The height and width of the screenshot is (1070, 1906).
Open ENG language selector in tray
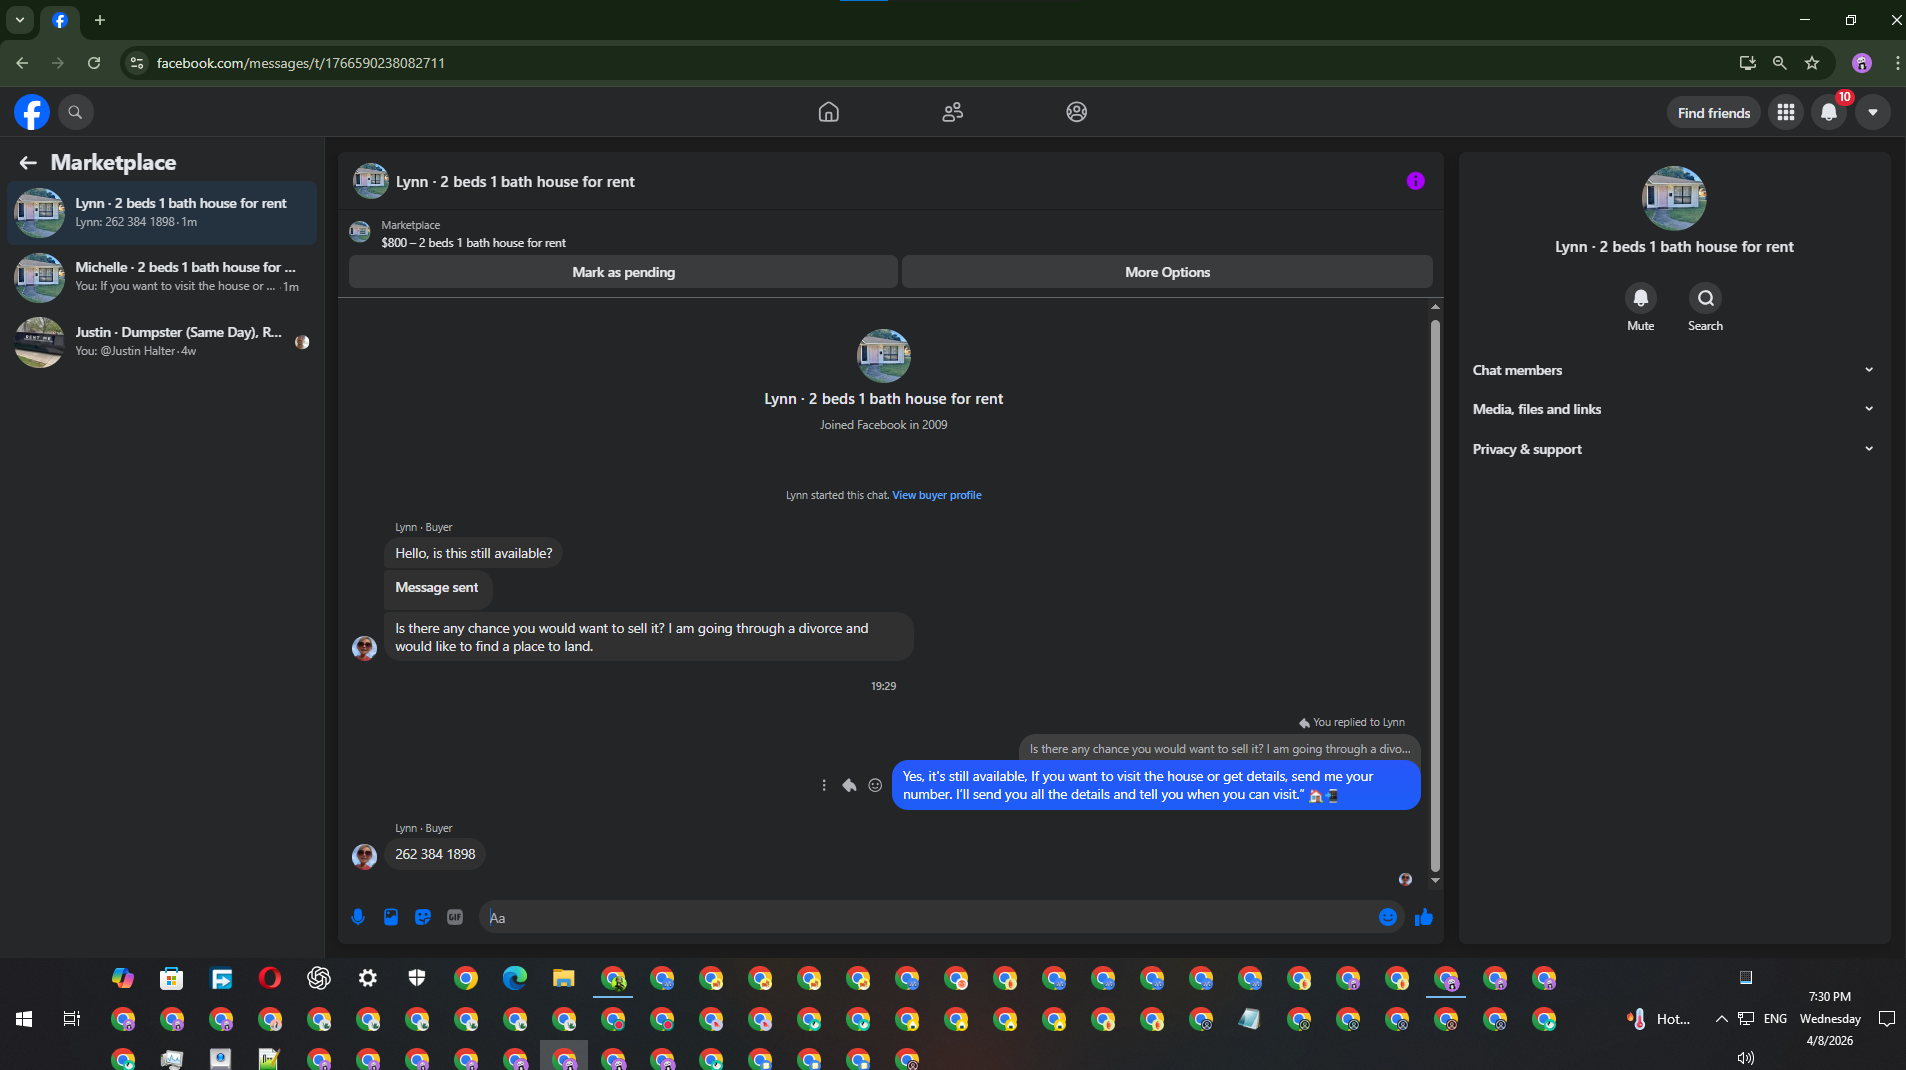pos(1775,1019)
